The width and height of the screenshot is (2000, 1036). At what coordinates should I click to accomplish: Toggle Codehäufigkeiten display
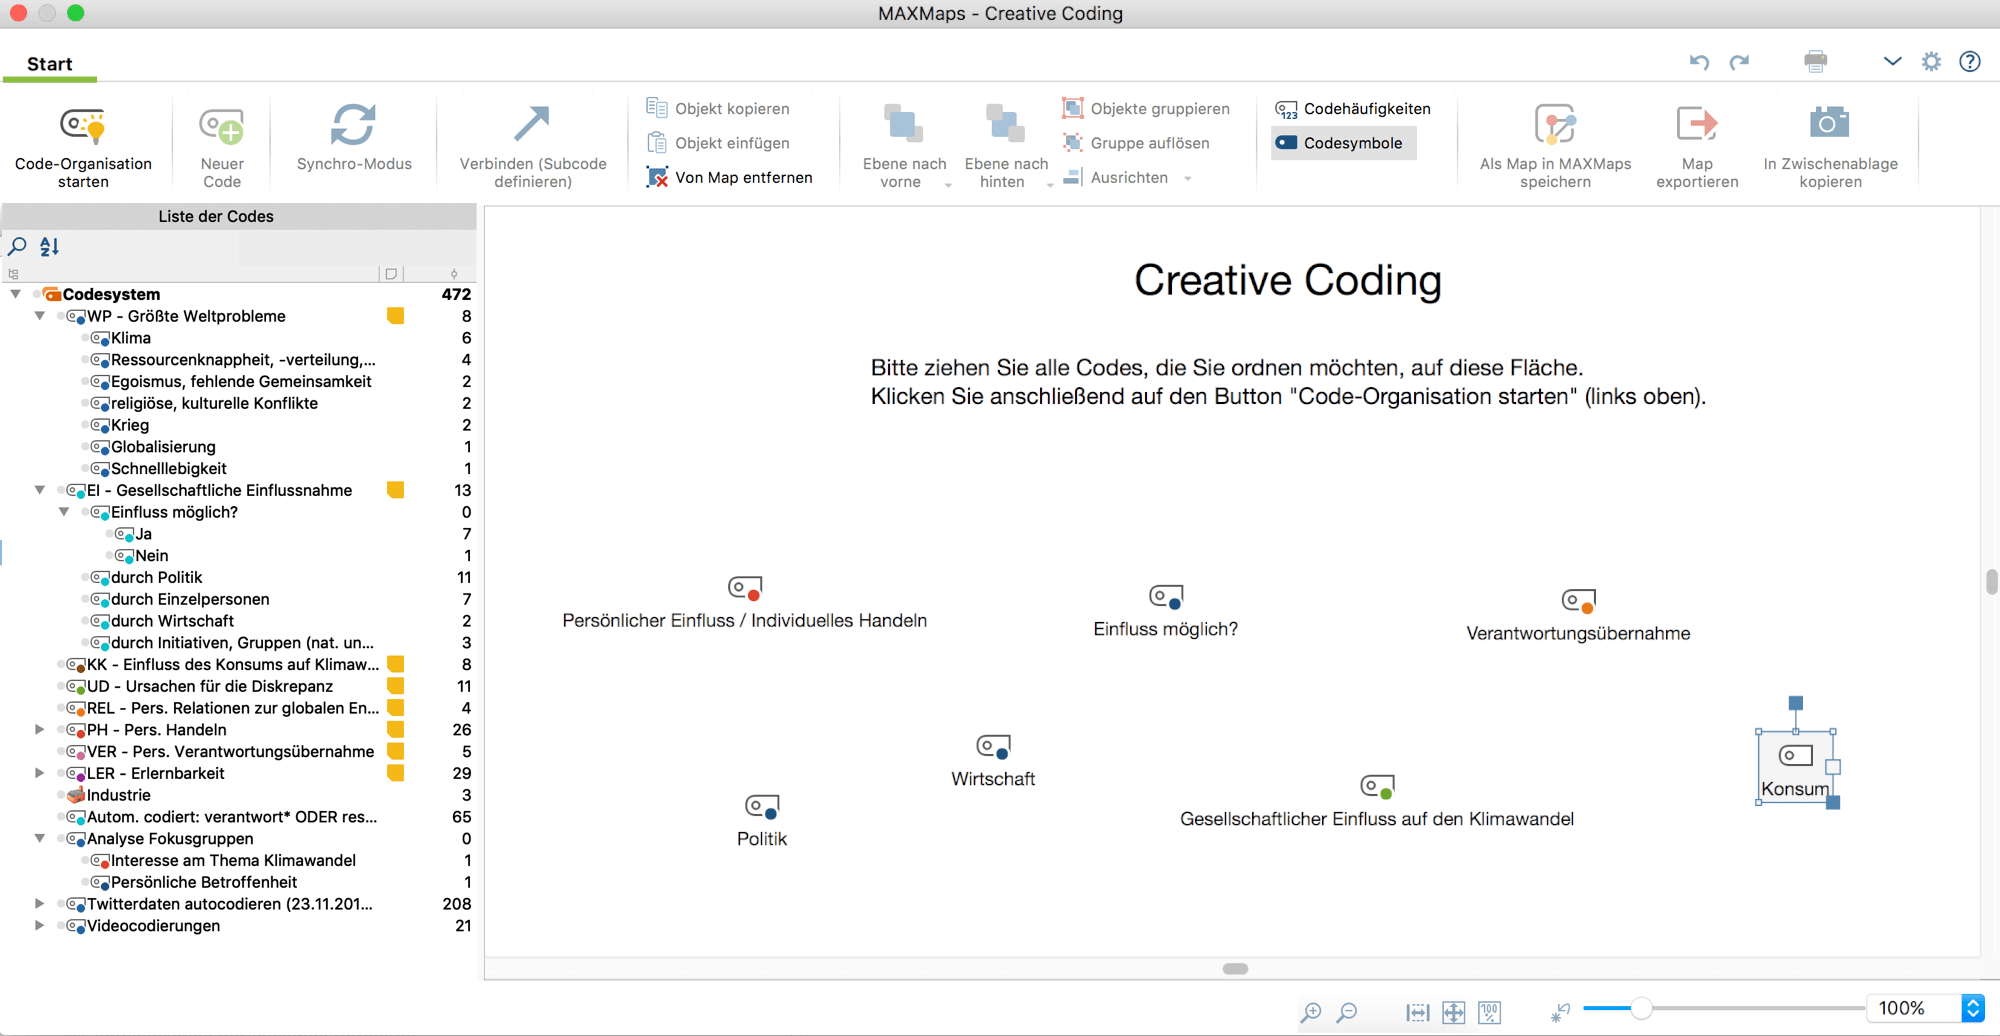[x=1353, y=108]
